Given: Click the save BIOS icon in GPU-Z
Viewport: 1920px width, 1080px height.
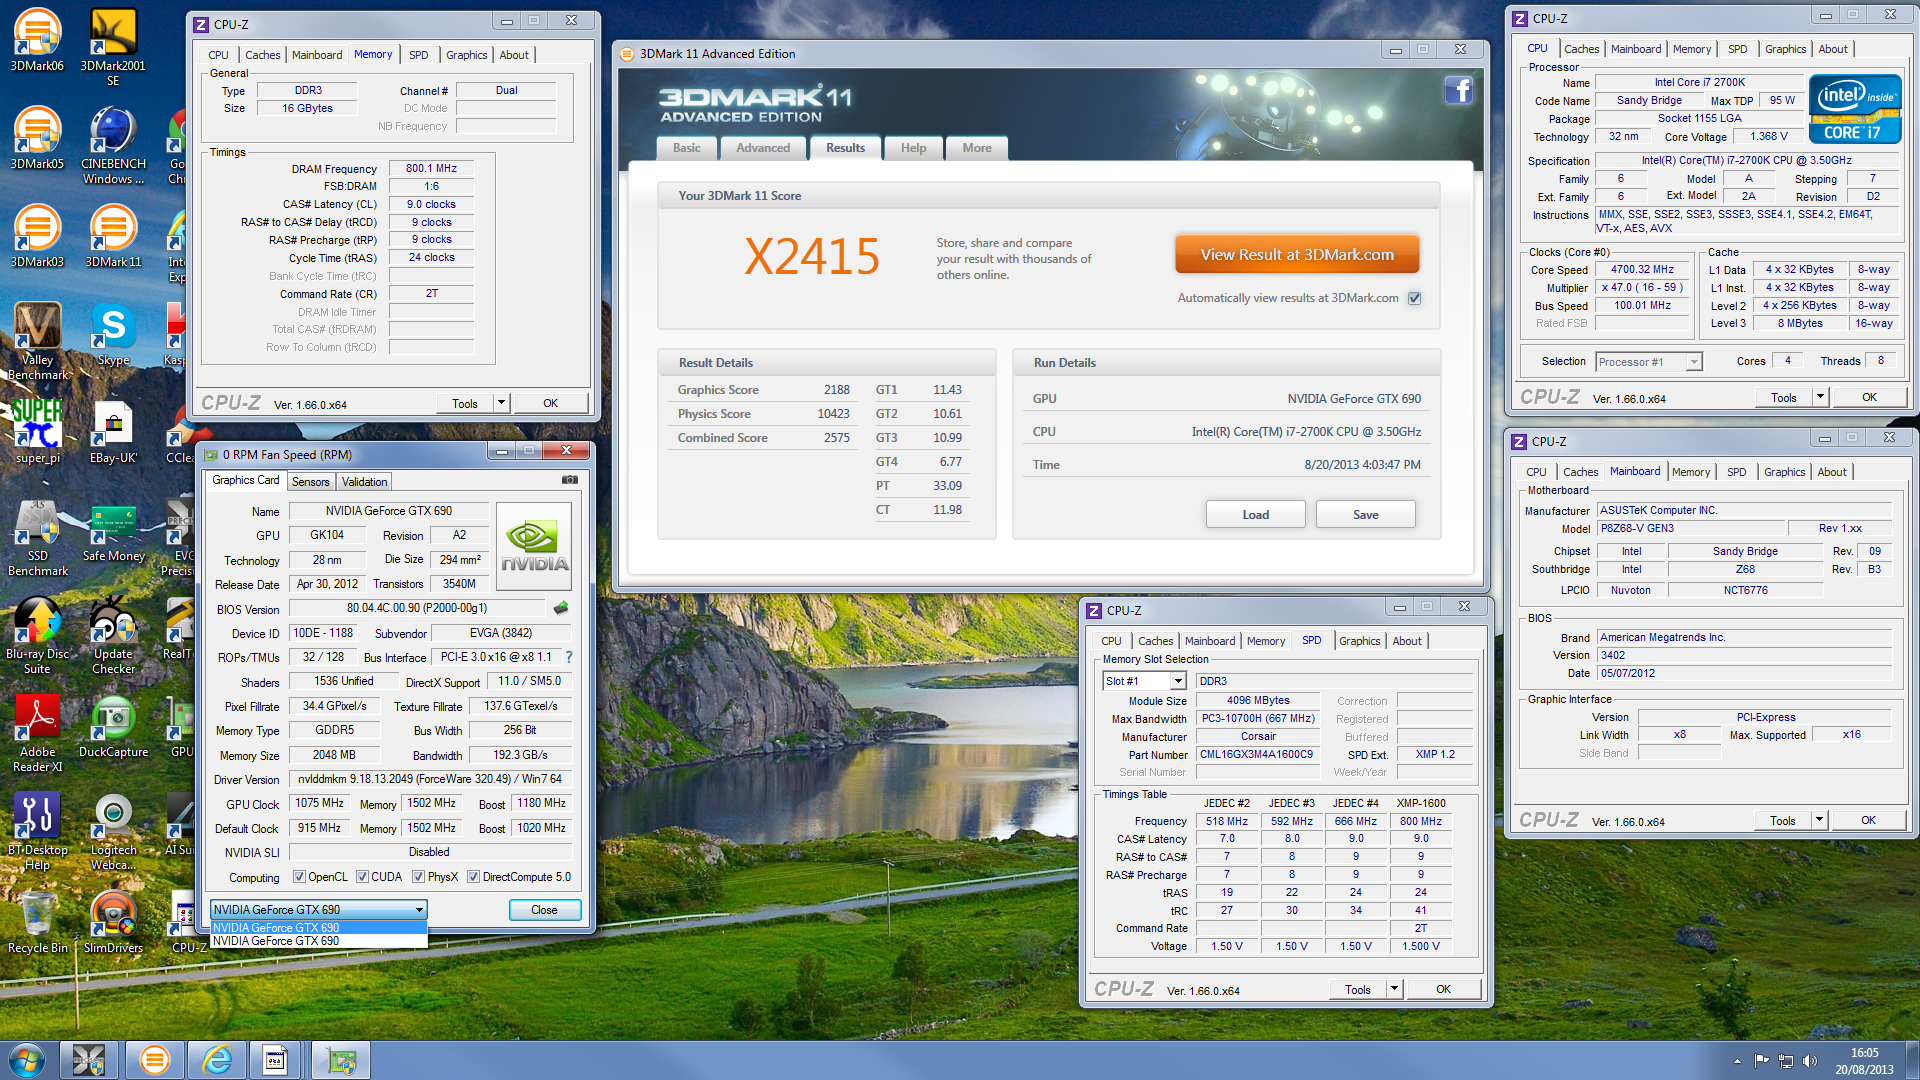Looking at the screenshot, I should coord(561,608).
